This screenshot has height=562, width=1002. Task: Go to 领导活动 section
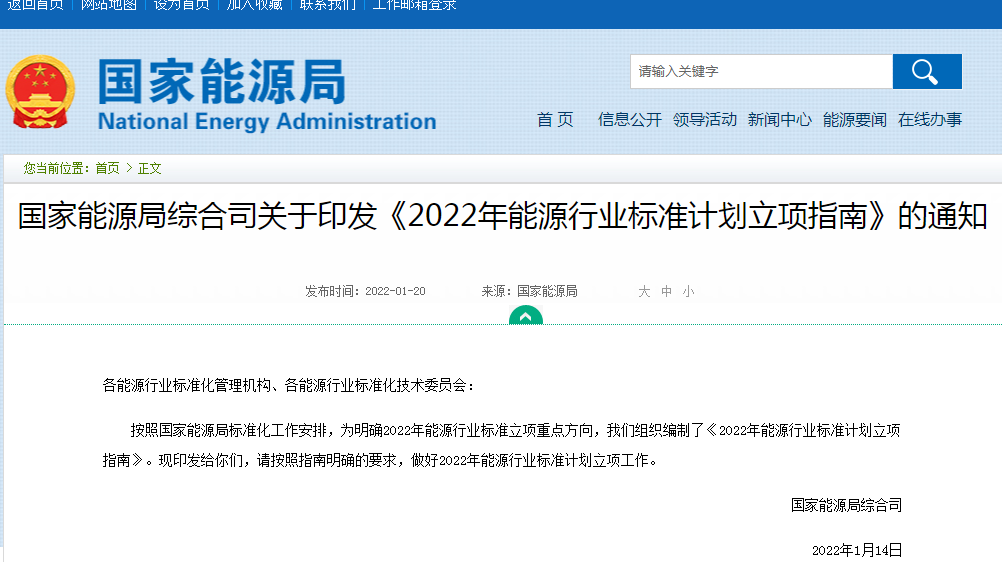704,120
